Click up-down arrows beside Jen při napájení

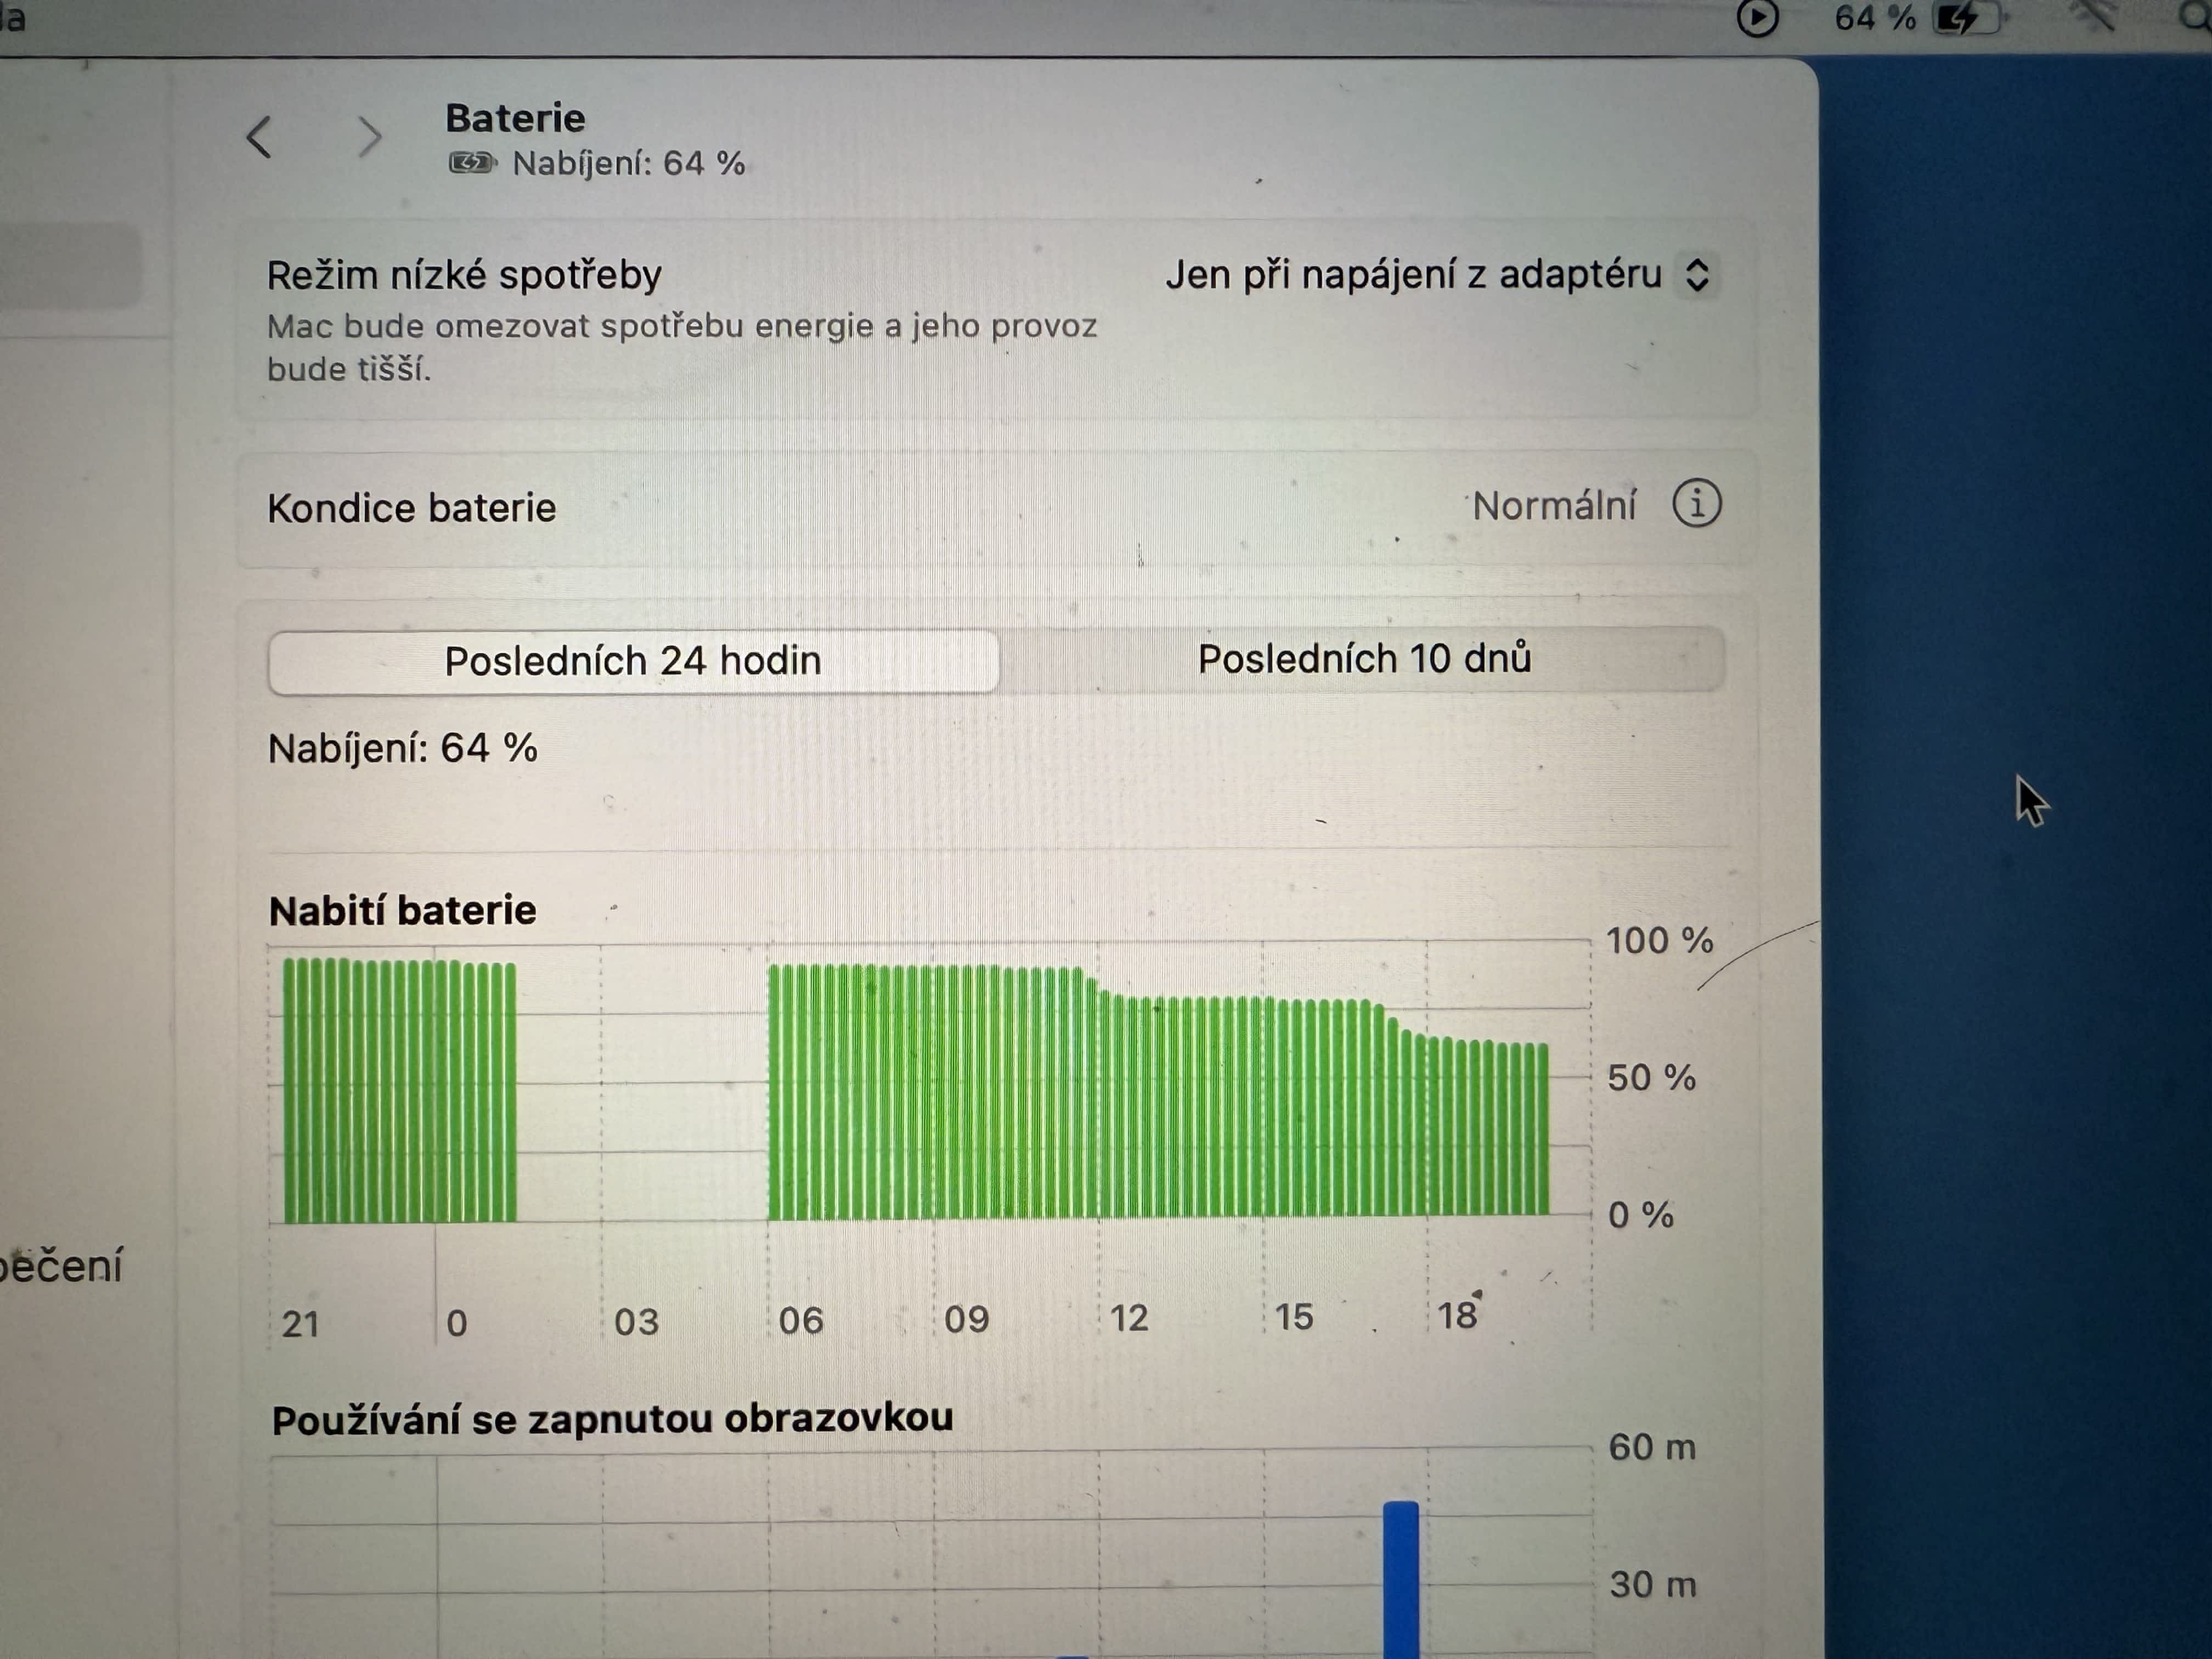pos(1697,275)
